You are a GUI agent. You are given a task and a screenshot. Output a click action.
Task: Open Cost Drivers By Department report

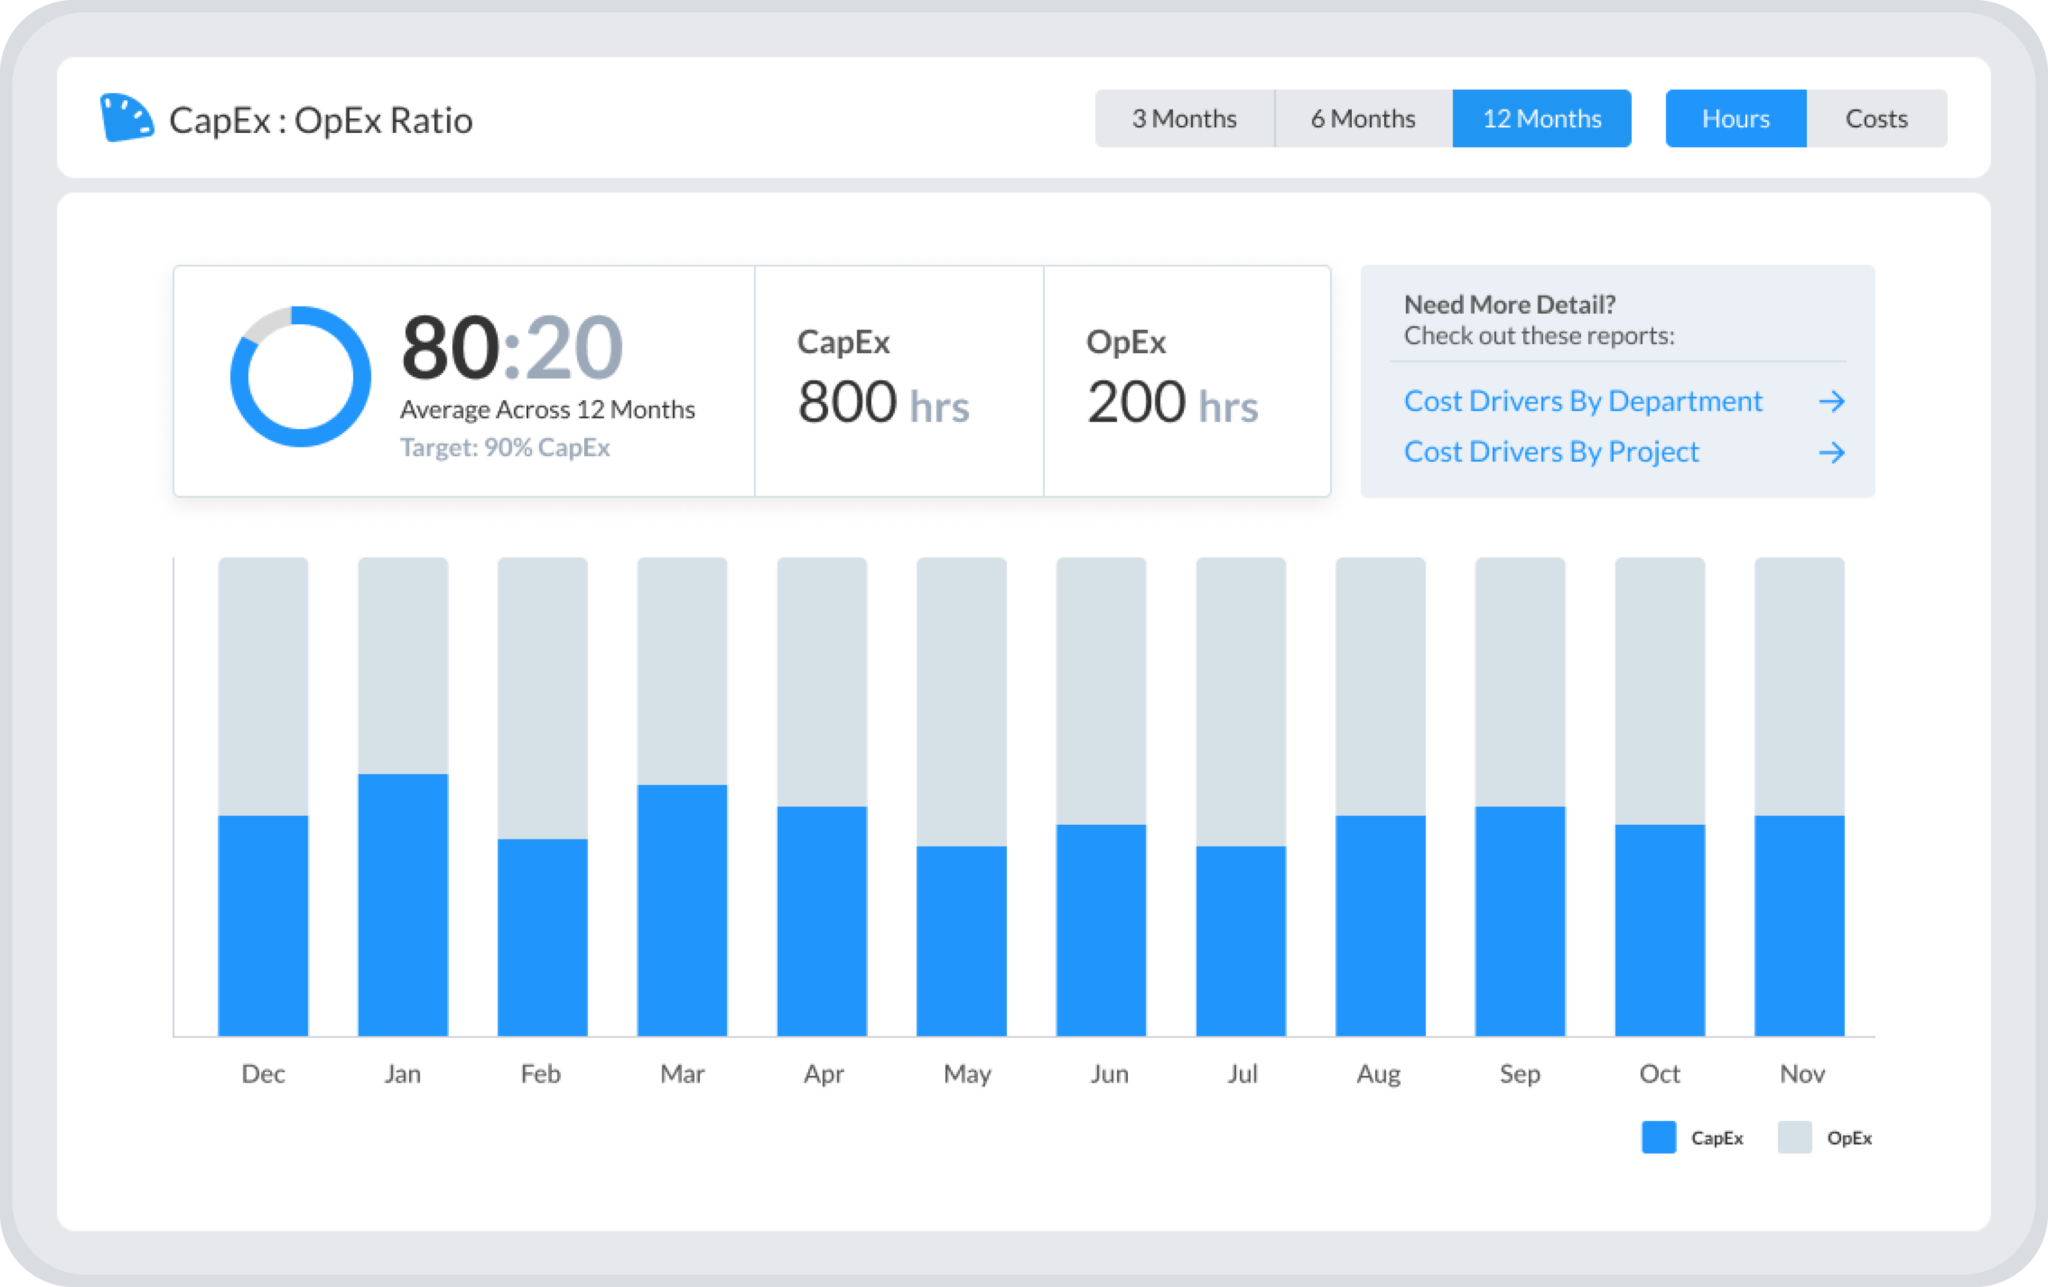(1582, 401)
